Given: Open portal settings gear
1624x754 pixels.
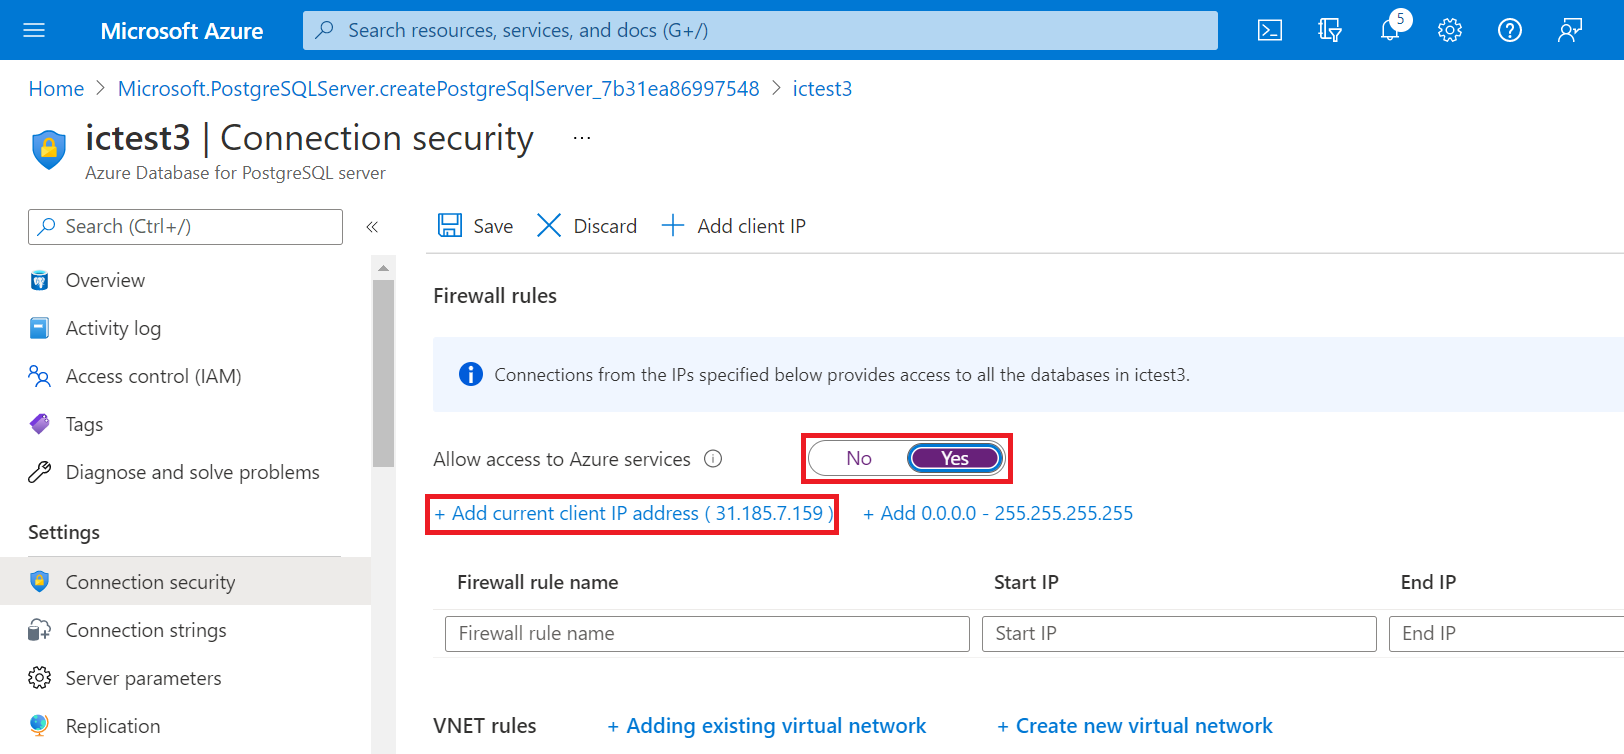Looking at the screenshot, I should click(x=1450, y=30).
